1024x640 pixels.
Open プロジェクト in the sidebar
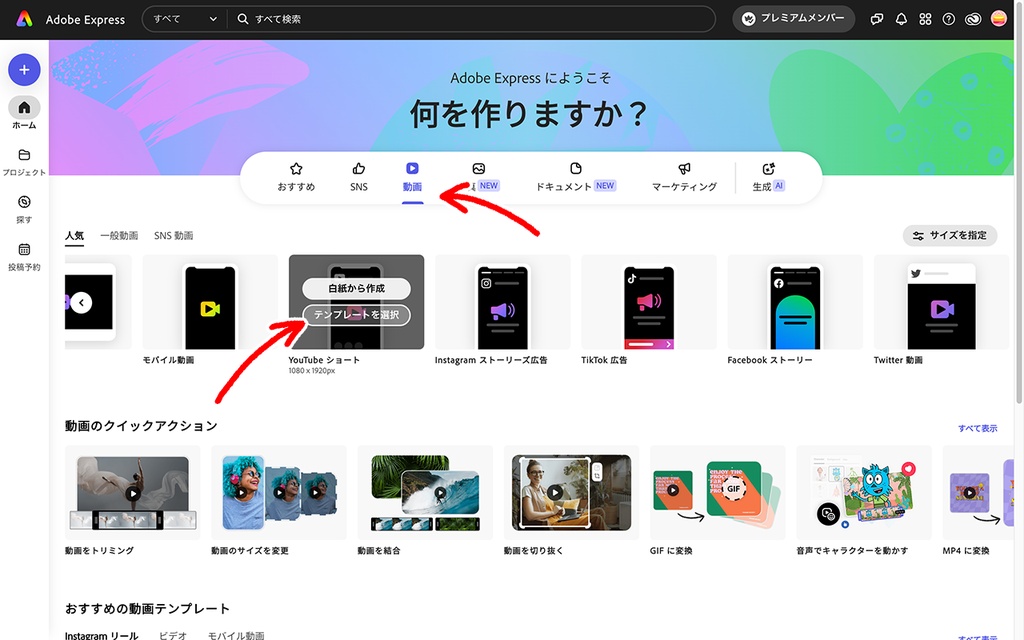pyautogui.click(x=24, y=162)
